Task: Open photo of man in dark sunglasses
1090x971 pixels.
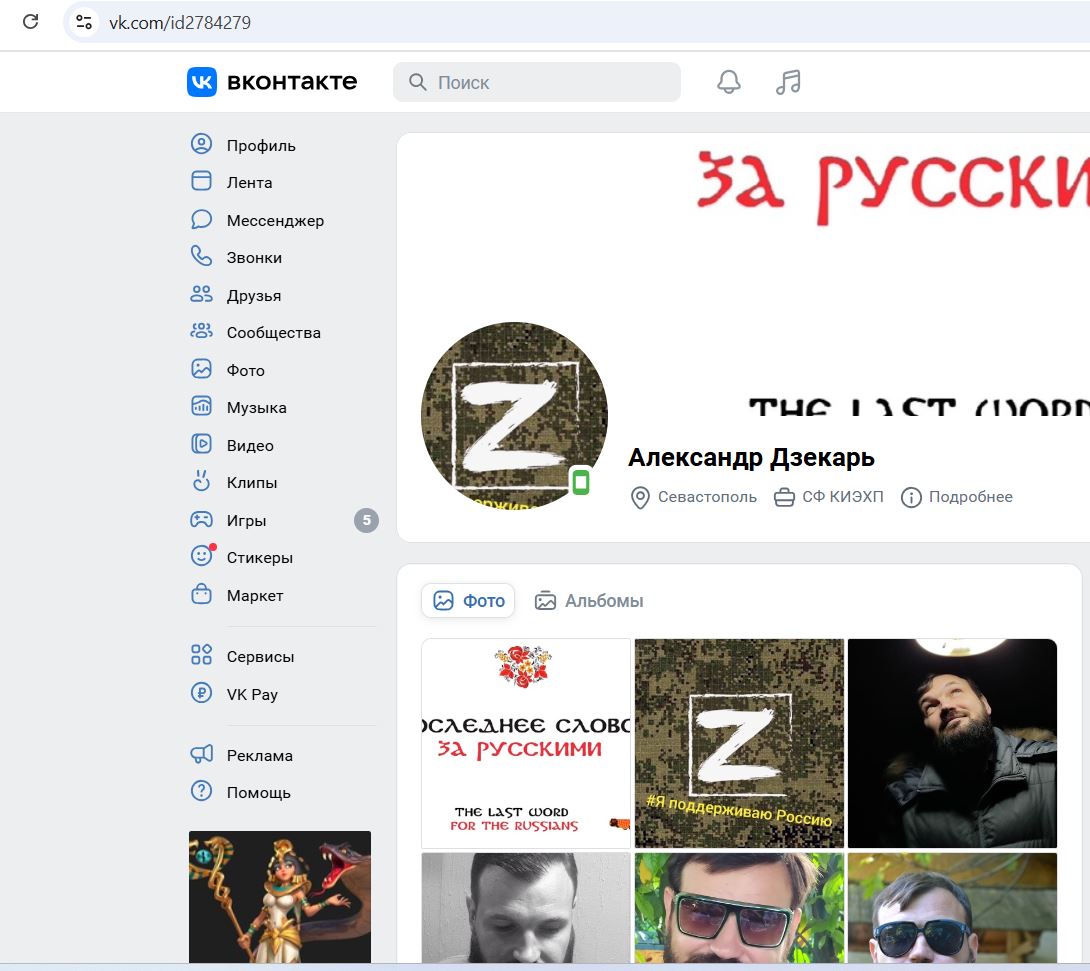Action: coord(952,908)
